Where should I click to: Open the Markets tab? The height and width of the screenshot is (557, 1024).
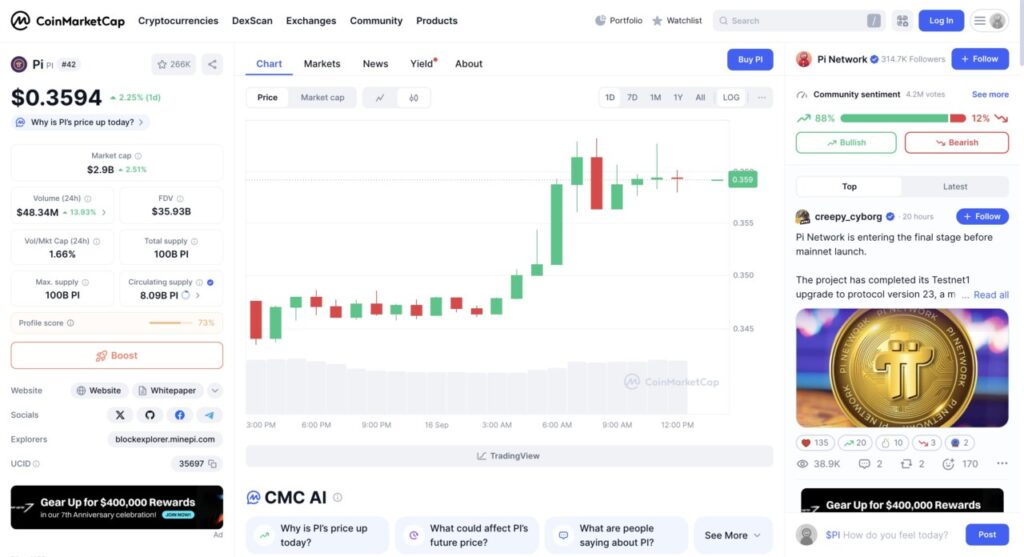tap(322, 64)
